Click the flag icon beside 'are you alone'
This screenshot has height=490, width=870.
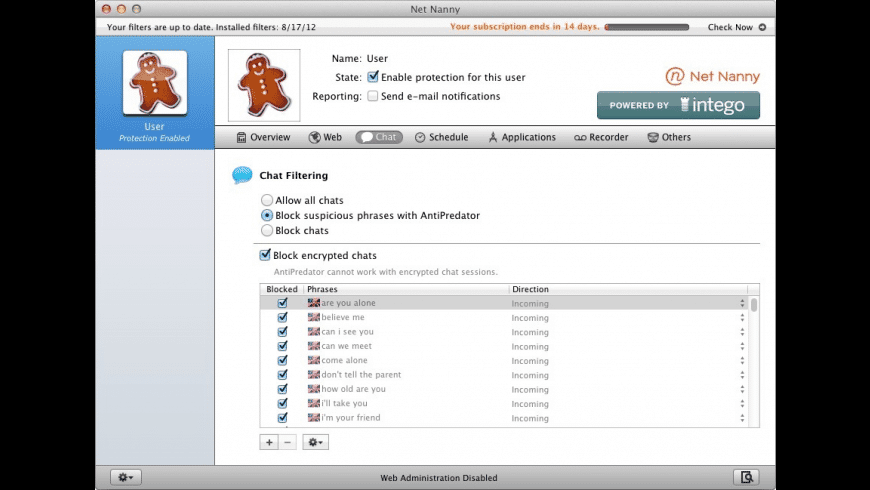coord(313,303)
